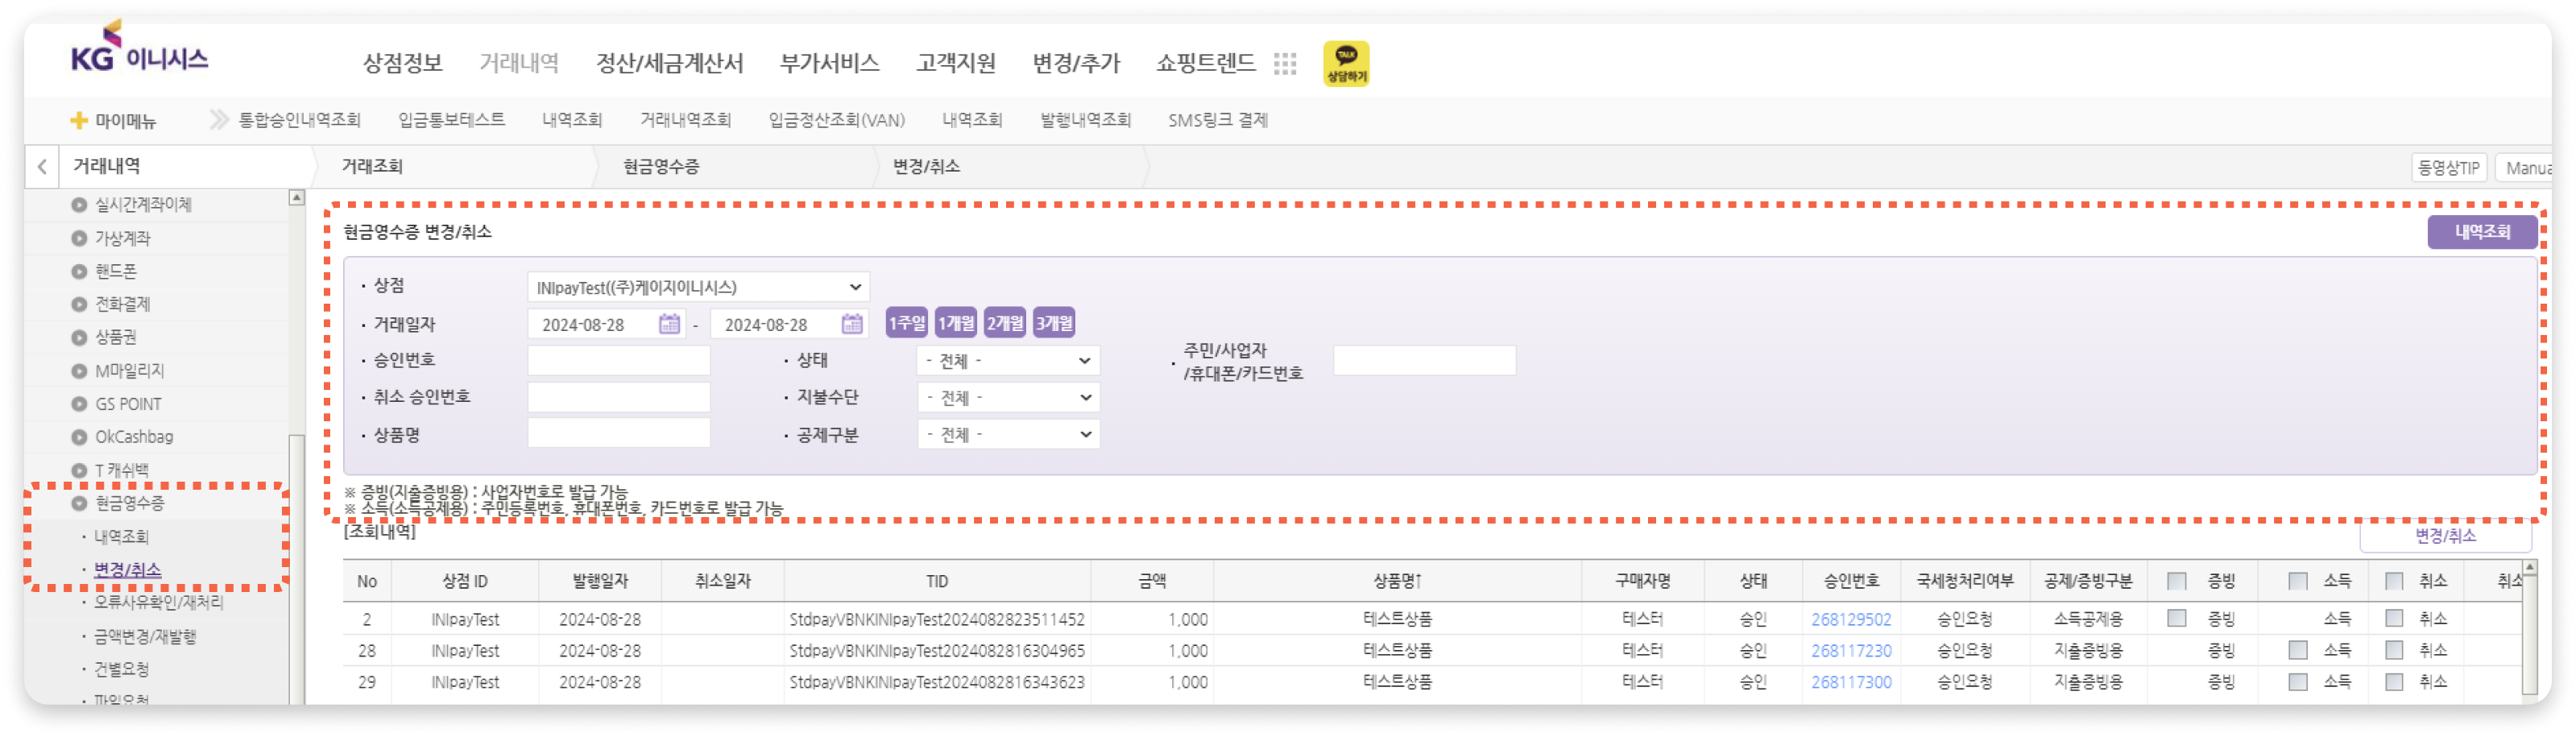Image resolution: width=2576 pixels, height=737 pixels.
Task: Click the bullet icon next to GS POINT
Action: 79,404
